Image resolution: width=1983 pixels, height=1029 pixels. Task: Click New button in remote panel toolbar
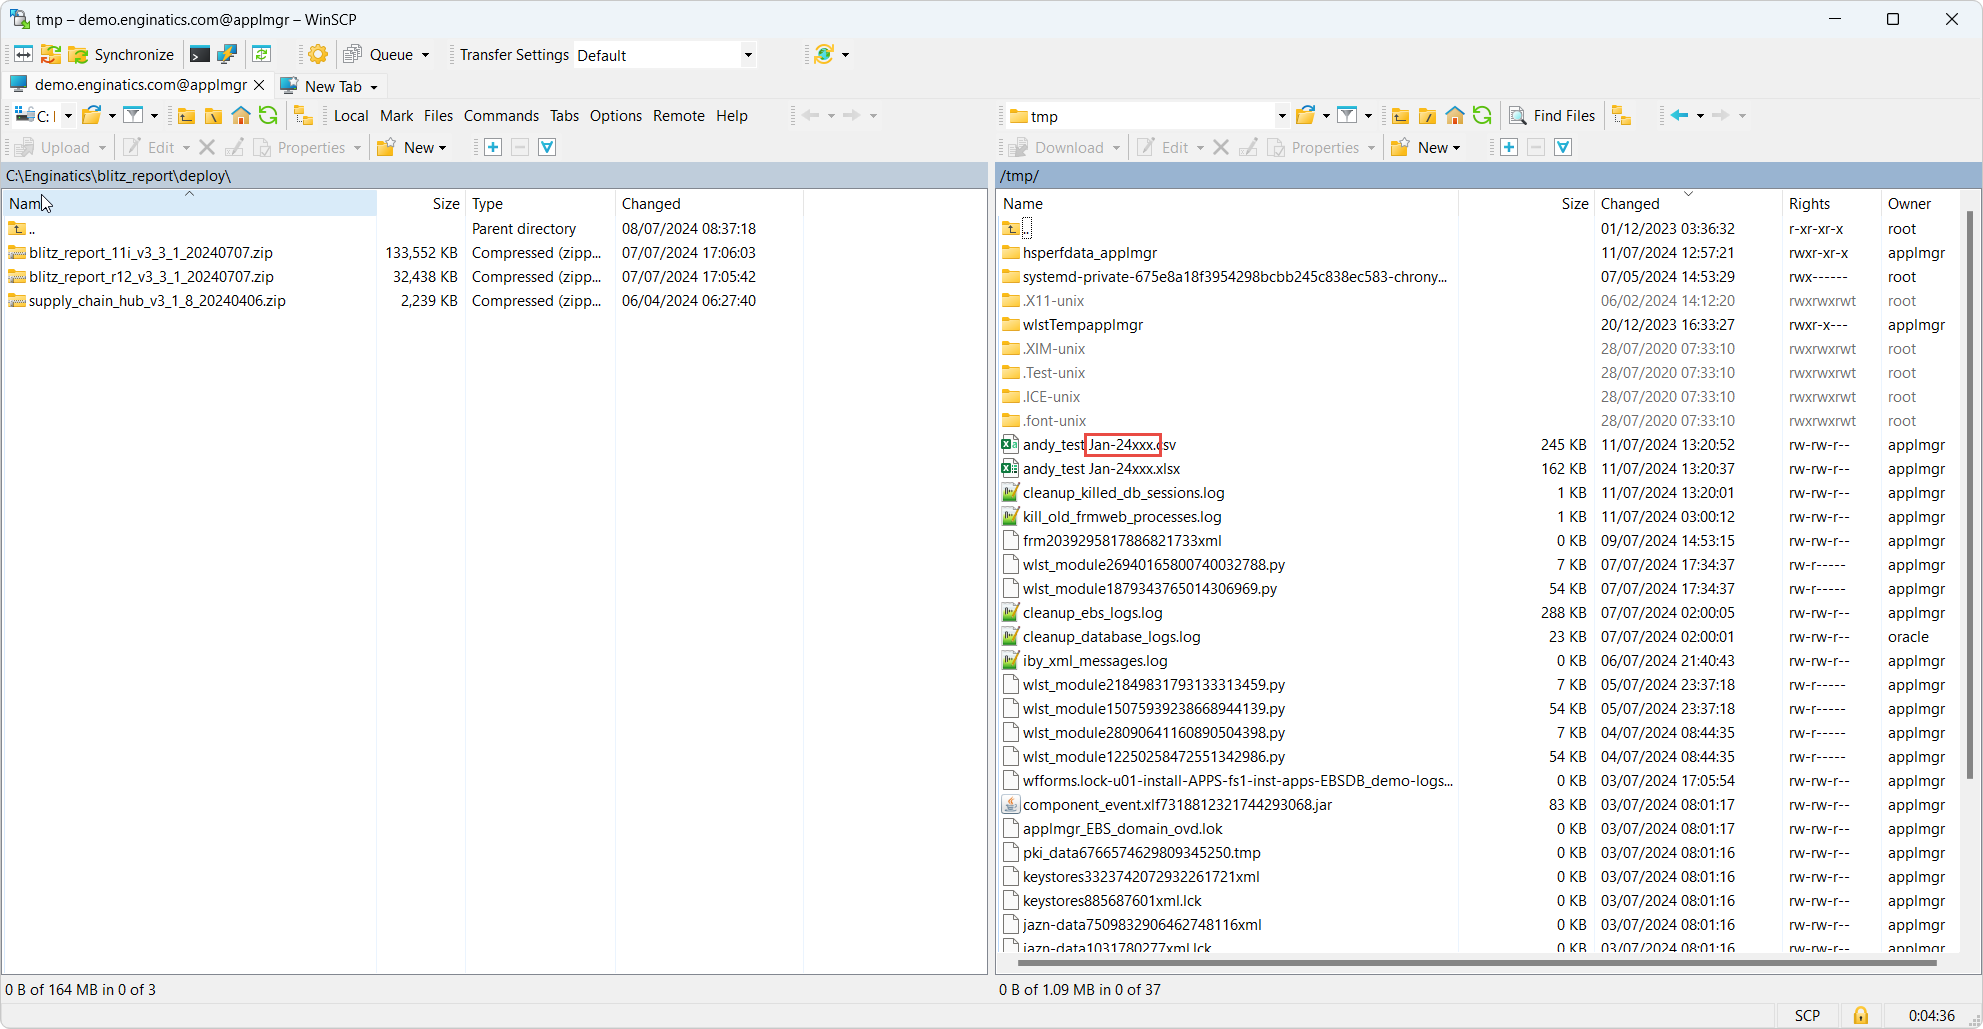click(x=1426, y=148)
